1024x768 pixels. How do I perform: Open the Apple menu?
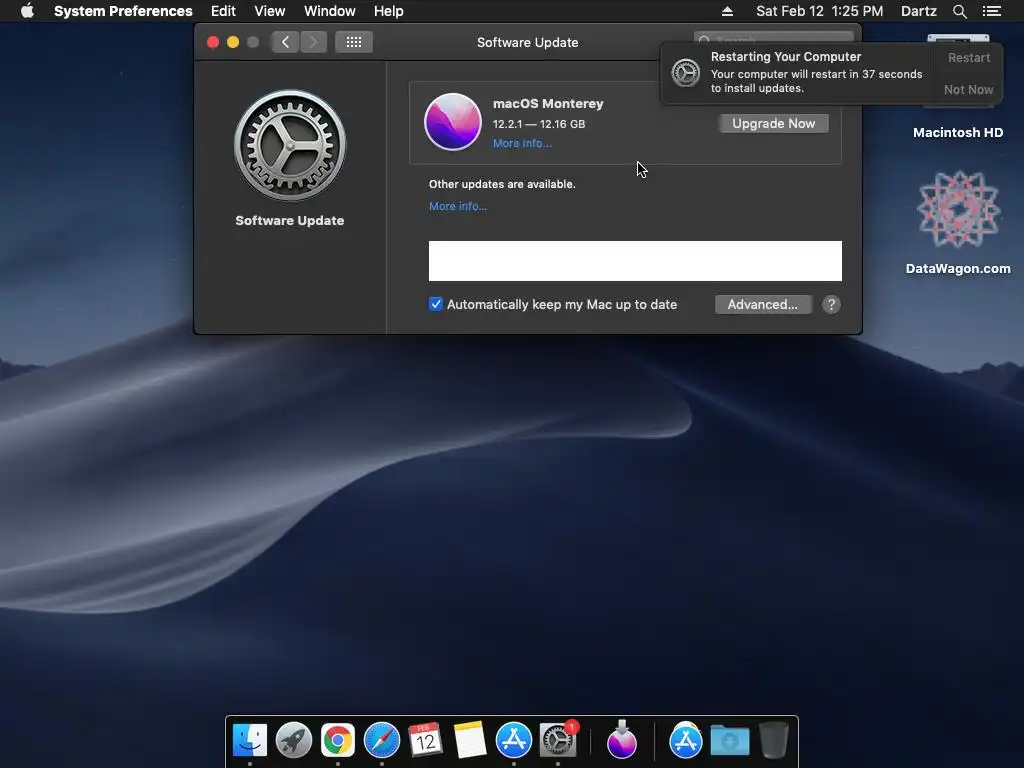click(27, 11)
